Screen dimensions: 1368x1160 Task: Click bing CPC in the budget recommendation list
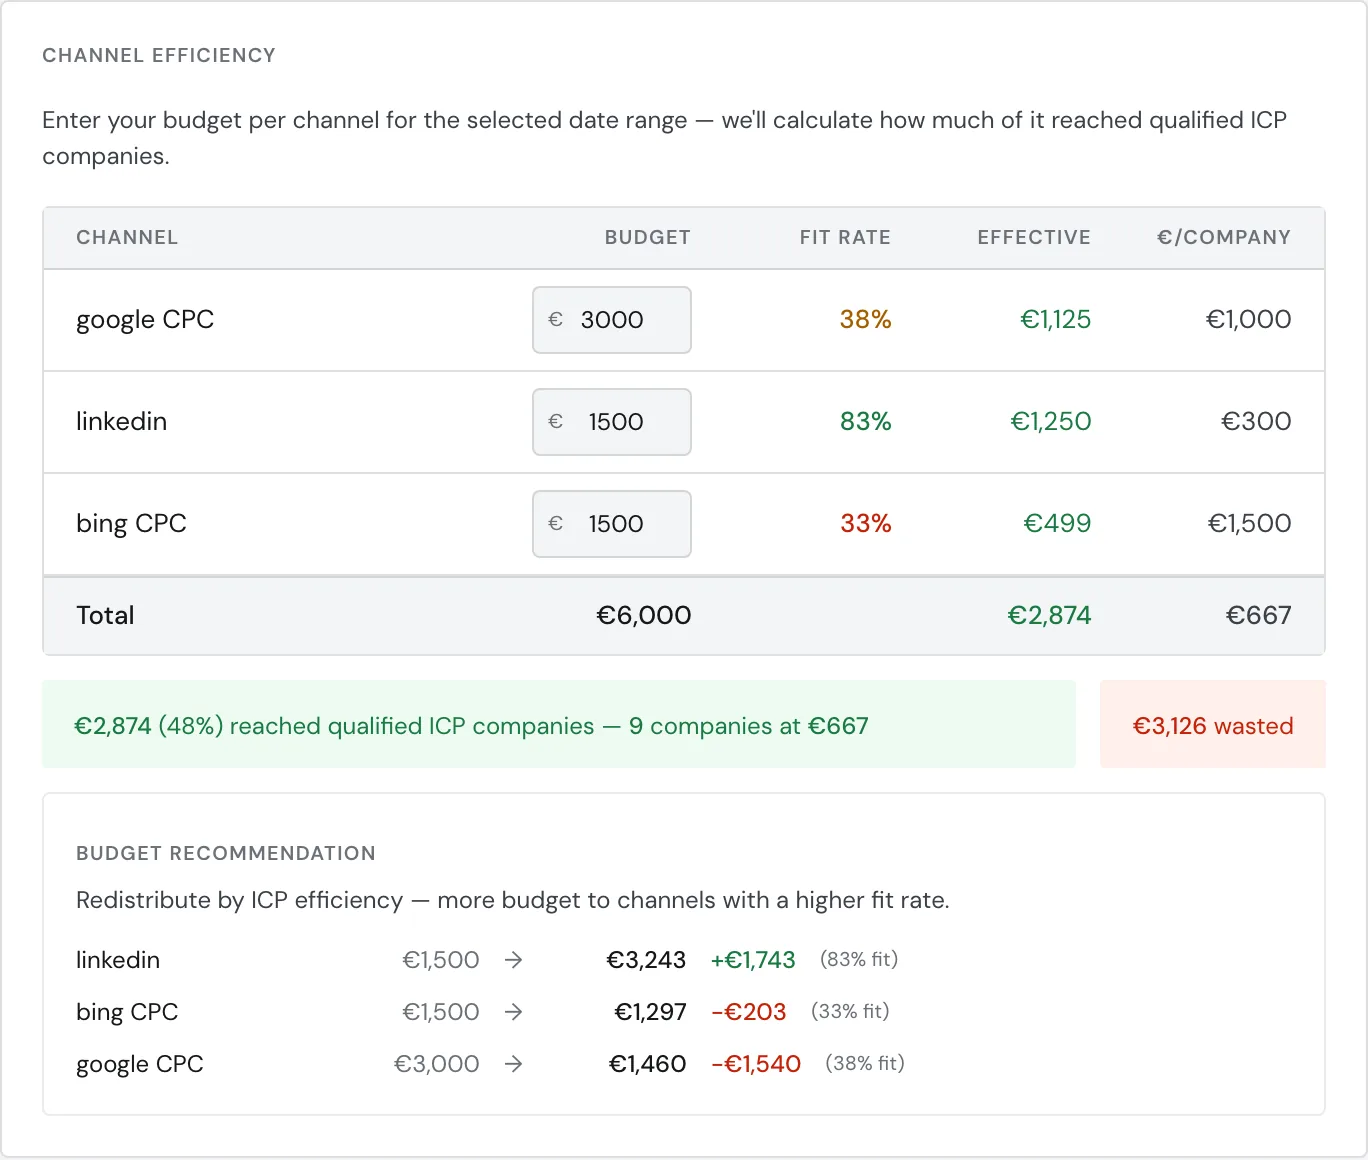pyautogui.click(x=127, y=1012)
